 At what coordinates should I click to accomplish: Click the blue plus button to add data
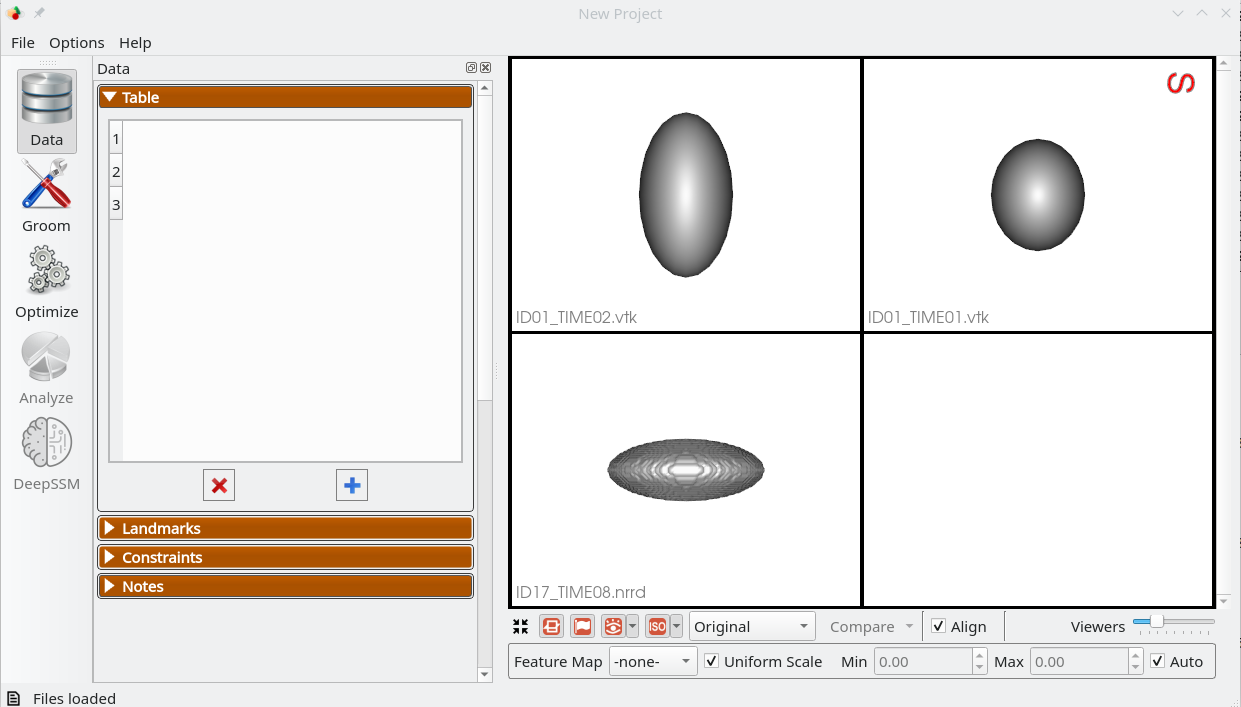351,485
